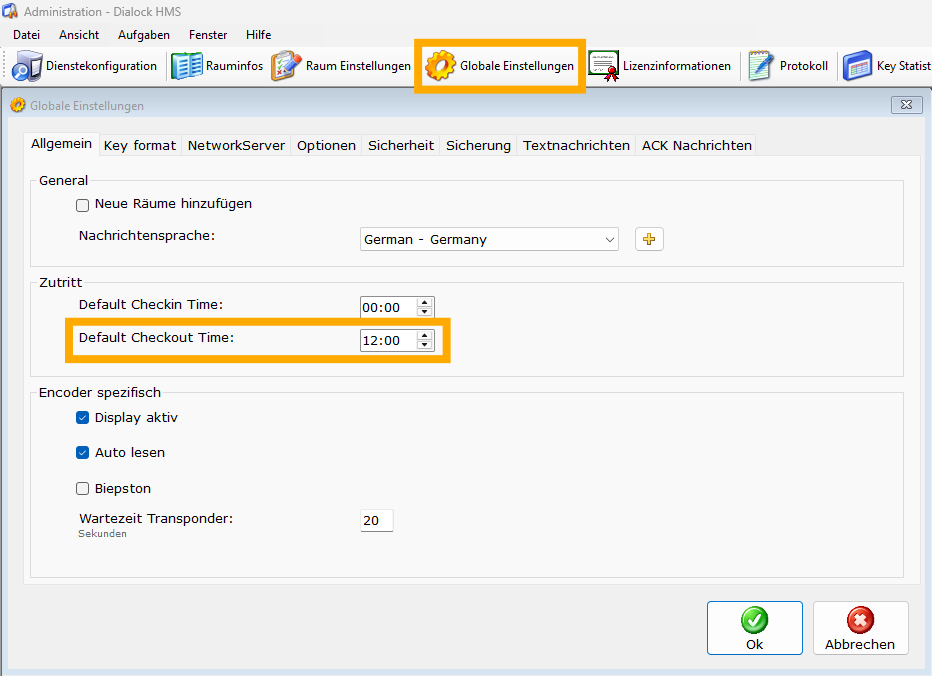Click the Globale Einstellungen gear icon

[440, 66]
